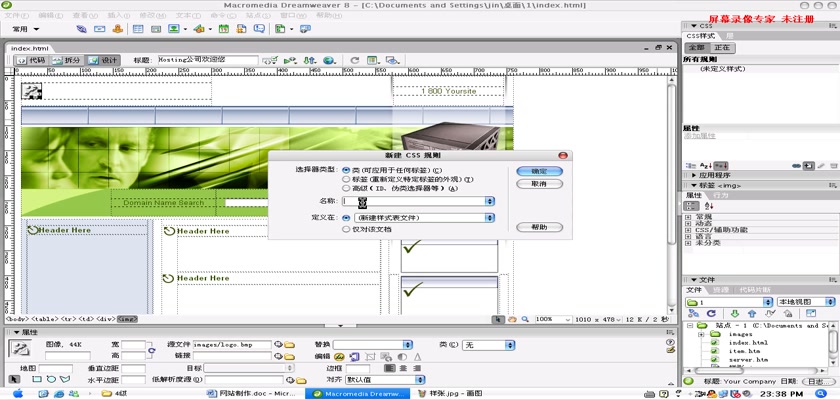
Task: Click the Insert Div Tag icon
Action: click(156, 29)
